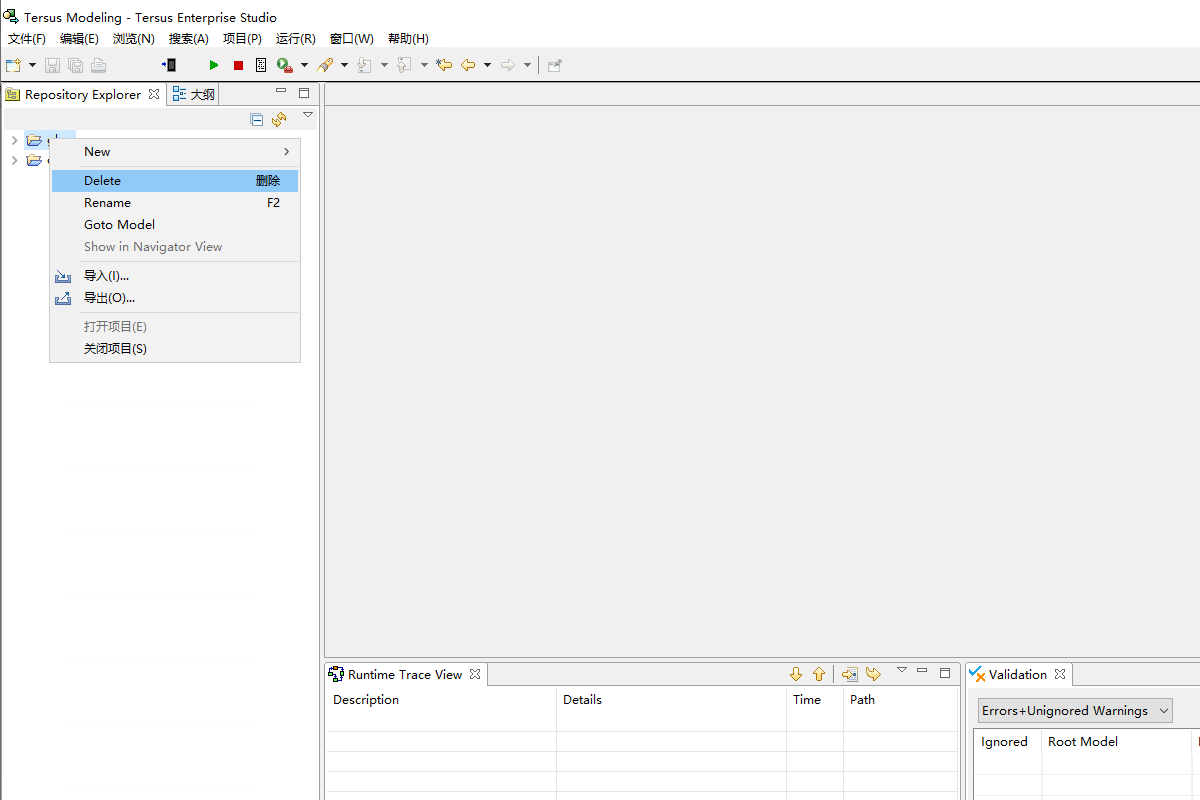Click the yellow curved arrow in Trace View

(873, 674)
